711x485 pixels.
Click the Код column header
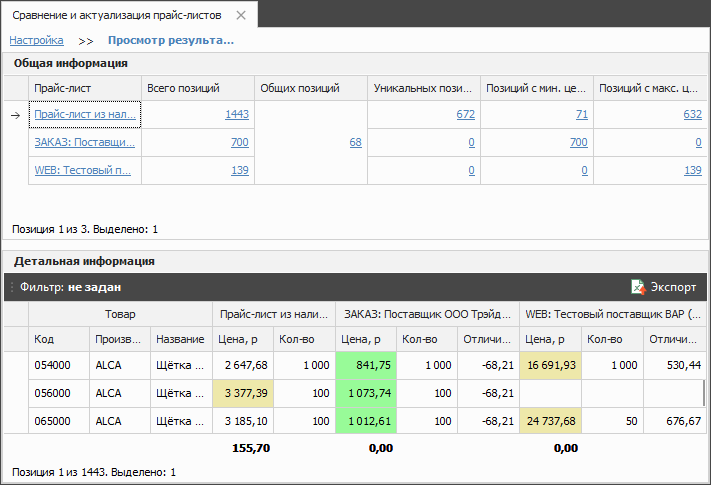pos(59,339)
